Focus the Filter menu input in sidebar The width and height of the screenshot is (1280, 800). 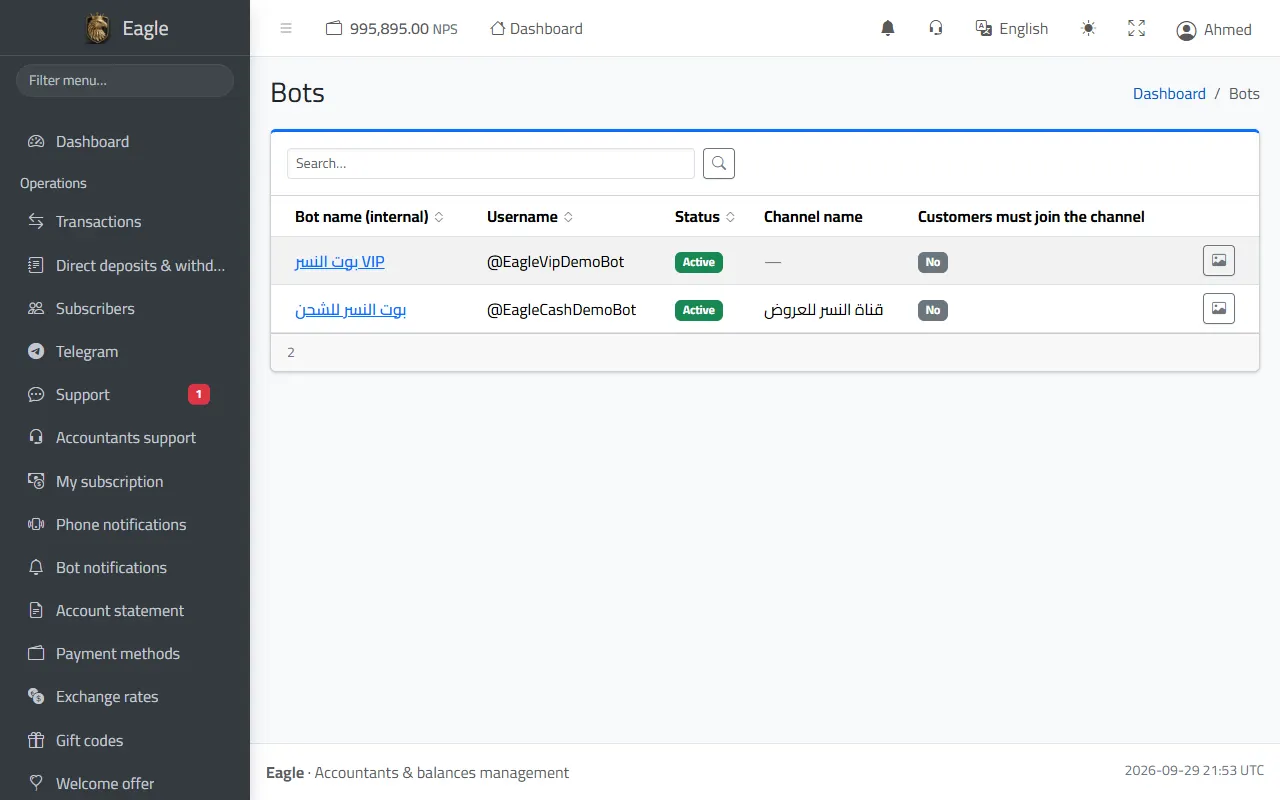click(125, 80)
